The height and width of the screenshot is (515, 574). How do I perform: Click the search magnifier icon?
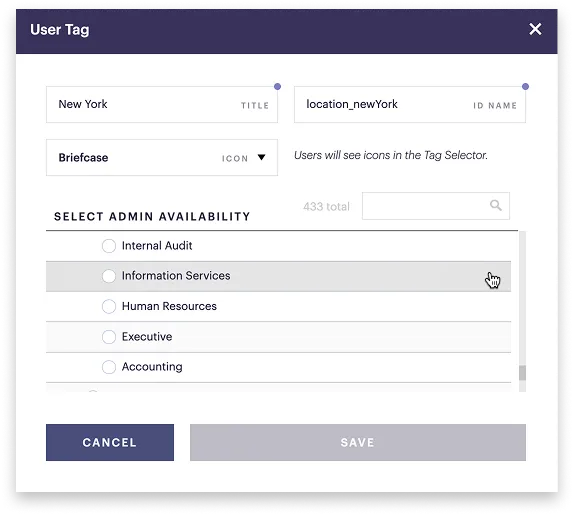[x=496, y=205]
